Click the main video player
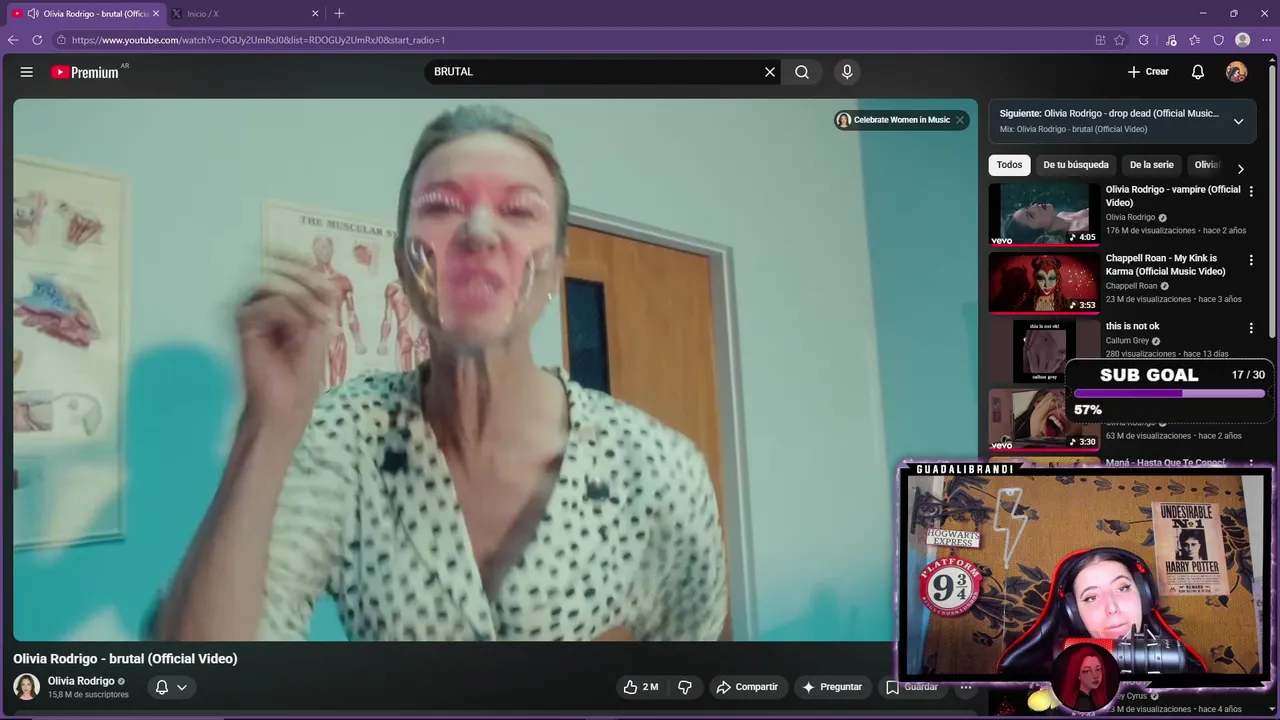The height and width of the screenshot is (720, 1280). click(x=495, y=370)
